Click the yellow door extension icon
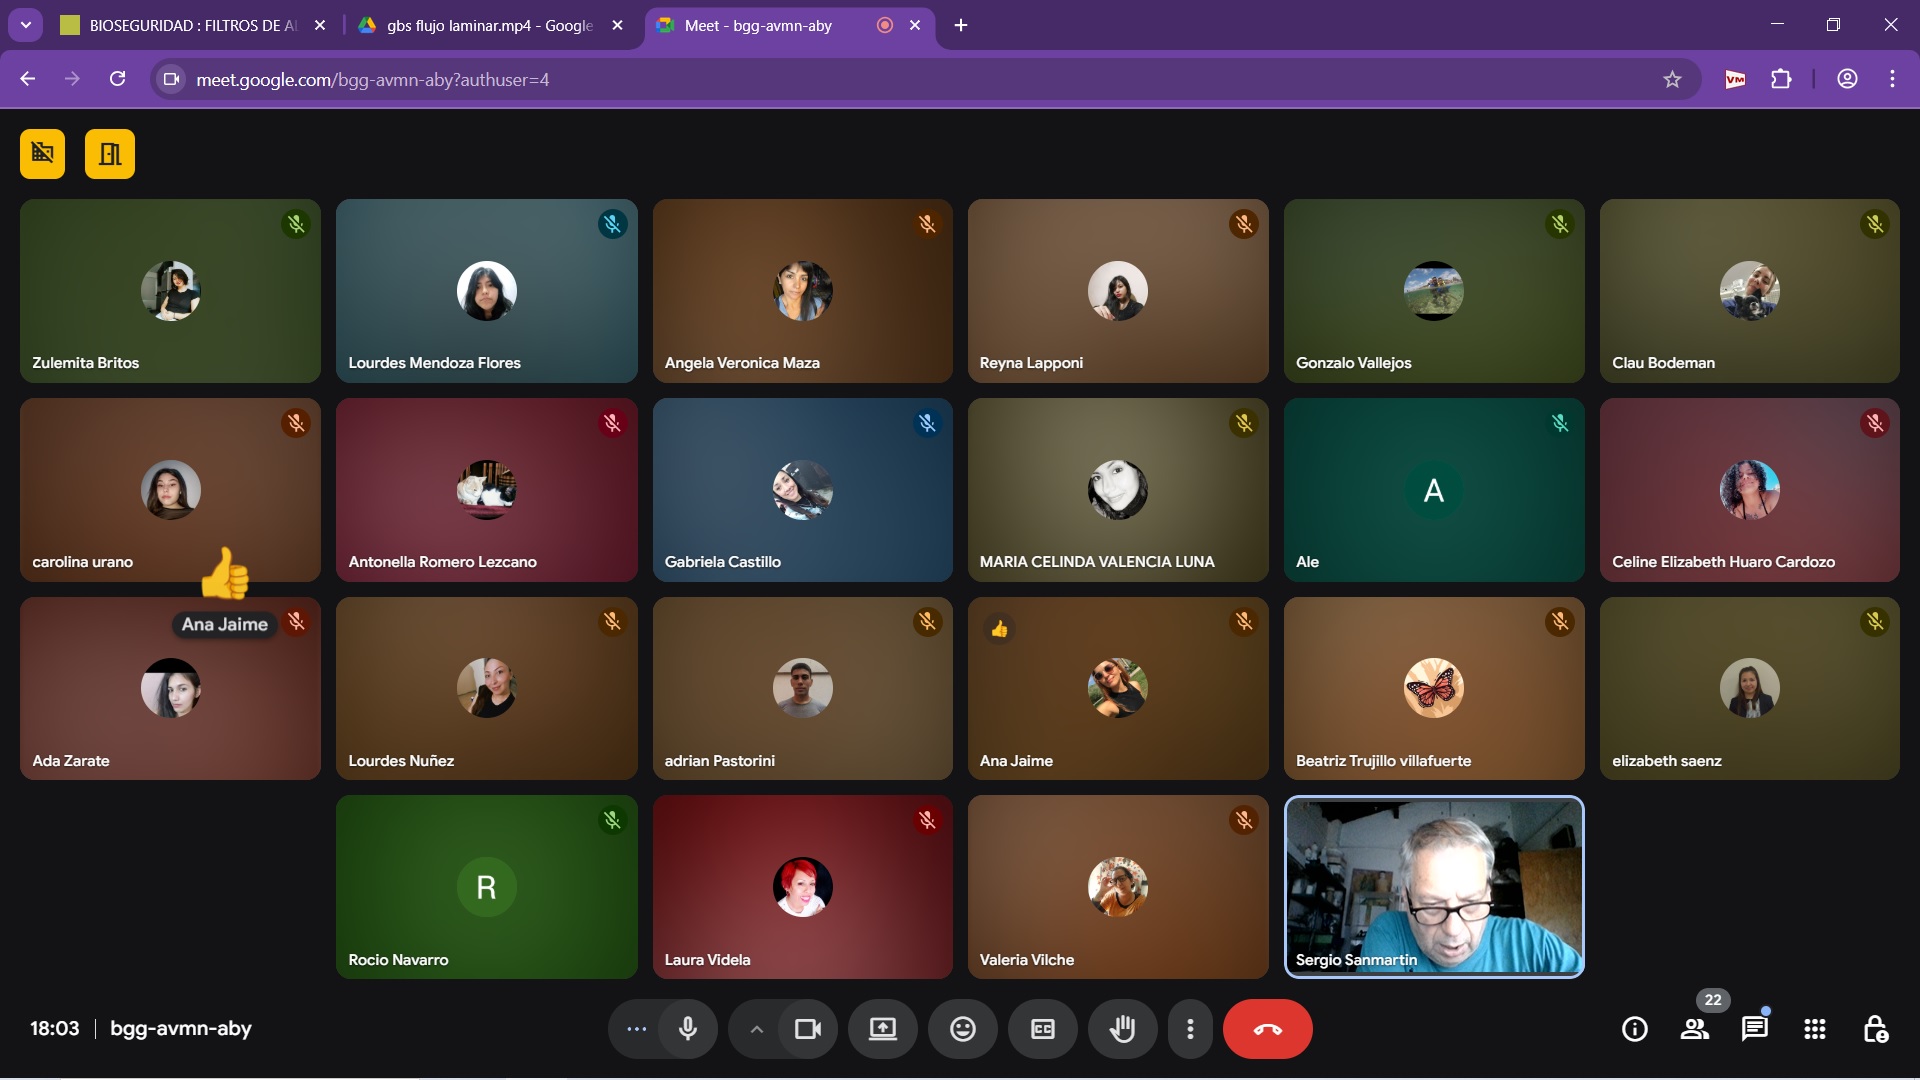 click(110, 154)
